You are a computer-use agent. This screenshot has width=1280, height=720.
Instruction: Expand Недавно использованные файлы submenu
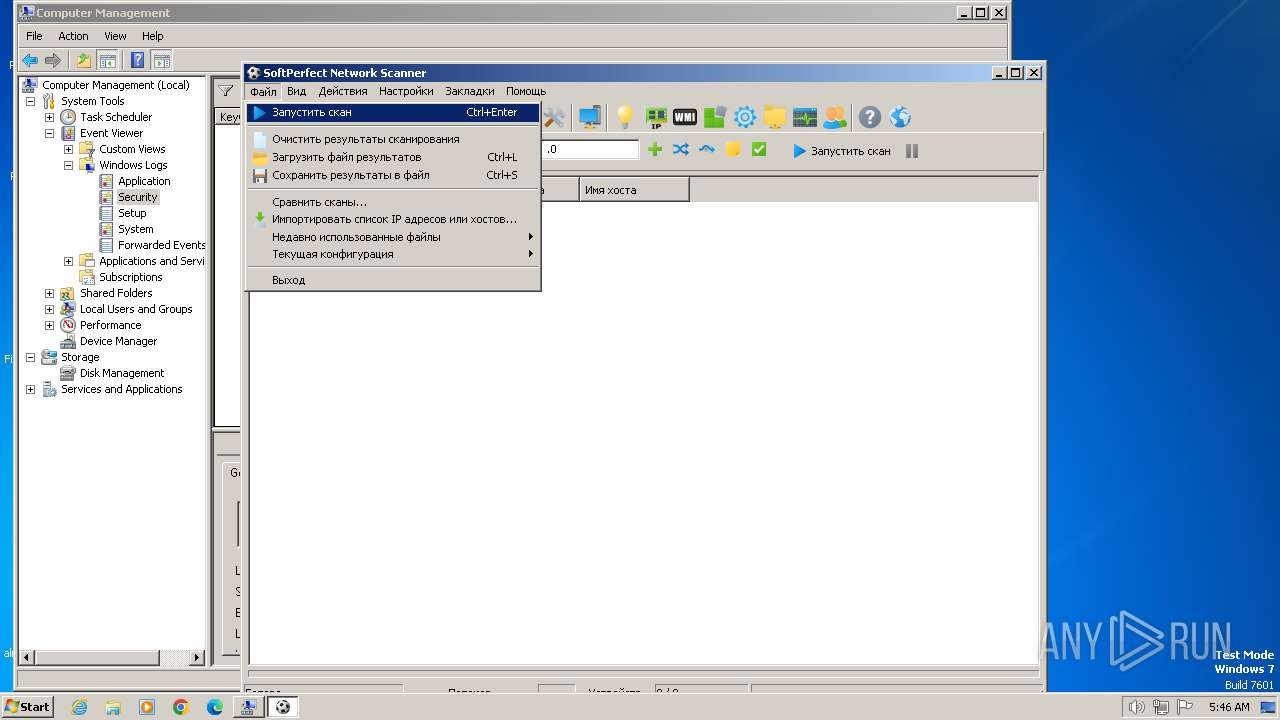pos(393,237)
